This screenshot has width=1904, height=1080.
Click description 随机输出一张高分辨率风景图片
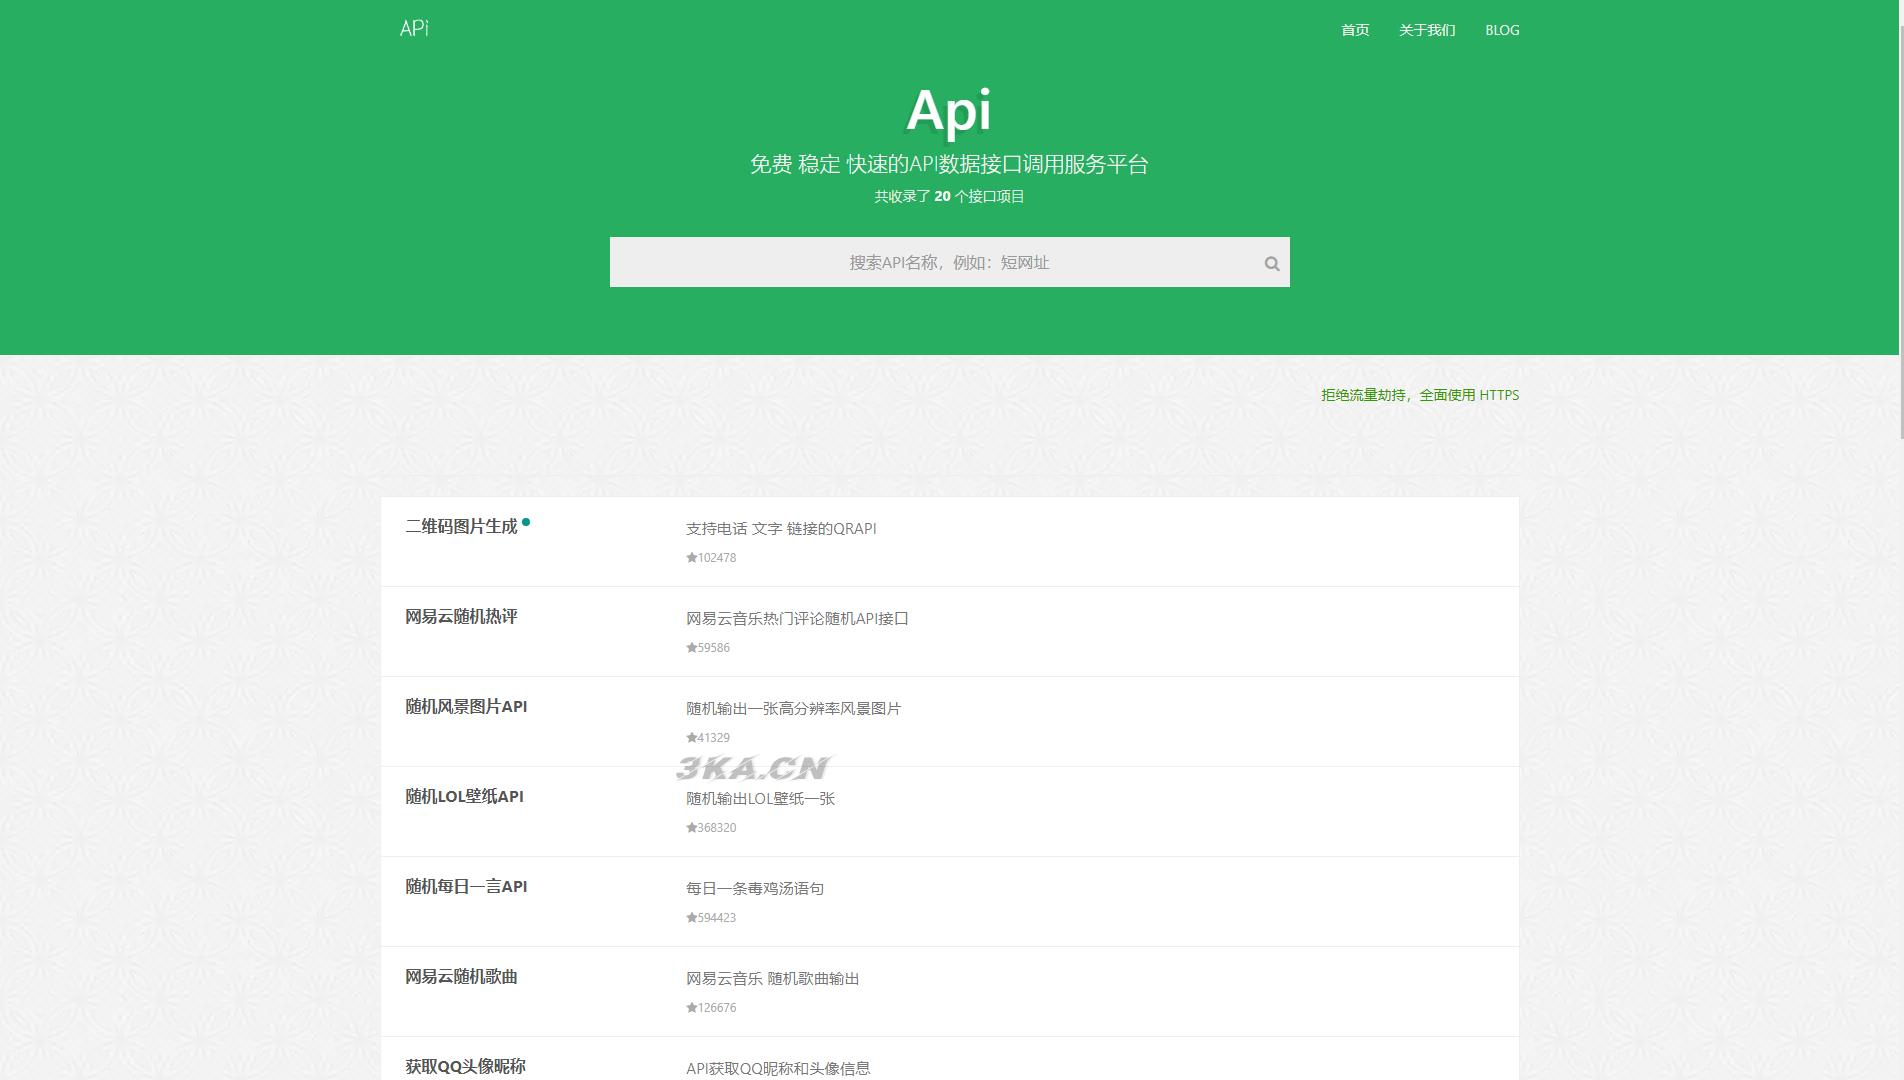(x=793, y=708)
